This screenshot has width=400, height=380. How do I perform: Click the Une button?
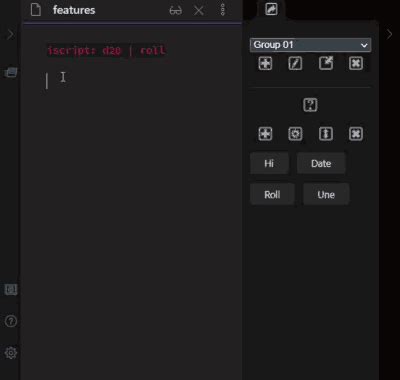(326, 194)
